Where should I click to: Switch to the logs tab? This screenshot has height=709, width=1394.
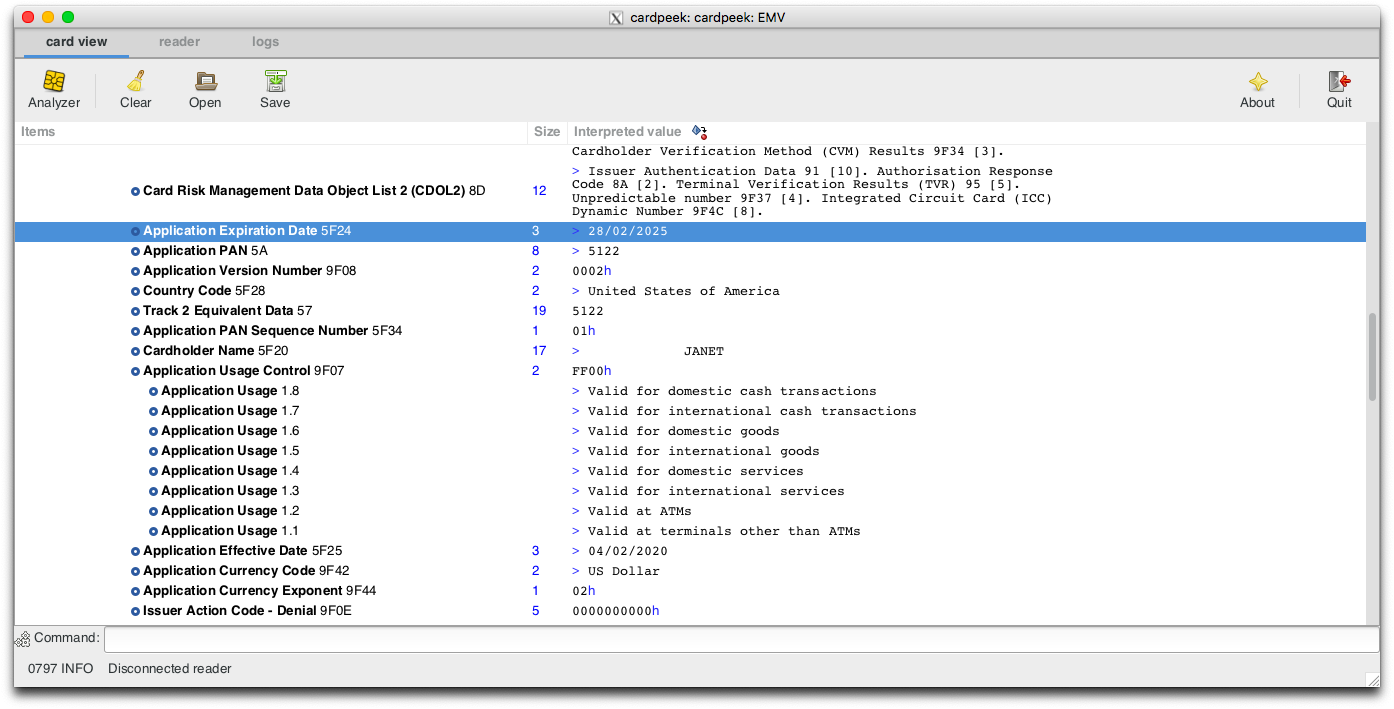pos(266,42)
